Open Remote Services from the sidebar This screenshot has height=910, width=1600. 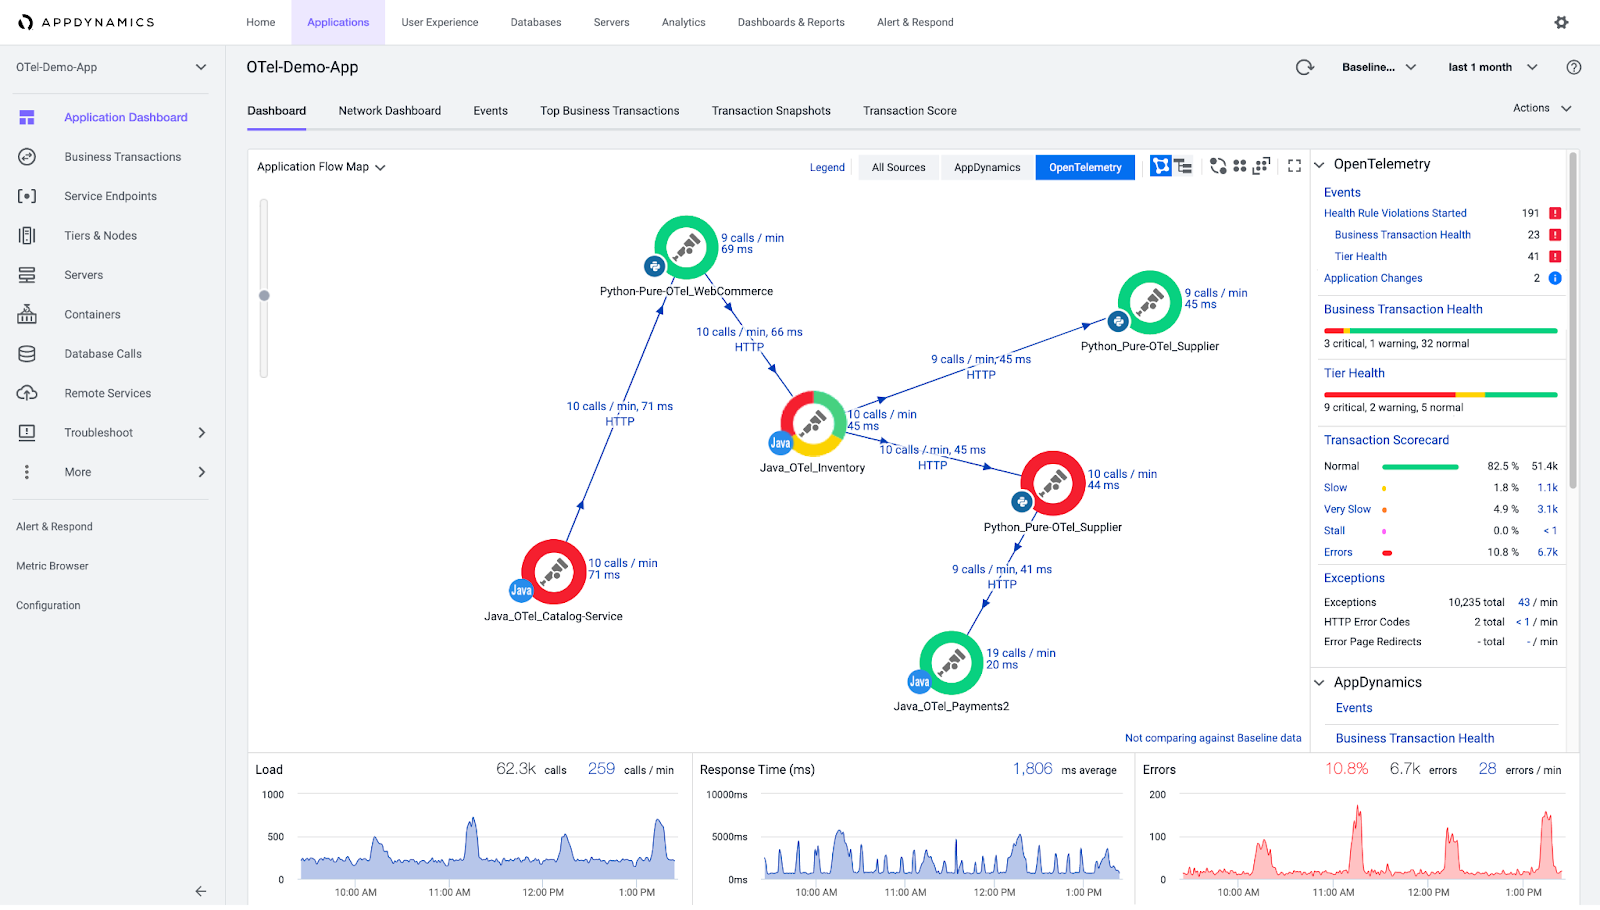click(27, 392)
